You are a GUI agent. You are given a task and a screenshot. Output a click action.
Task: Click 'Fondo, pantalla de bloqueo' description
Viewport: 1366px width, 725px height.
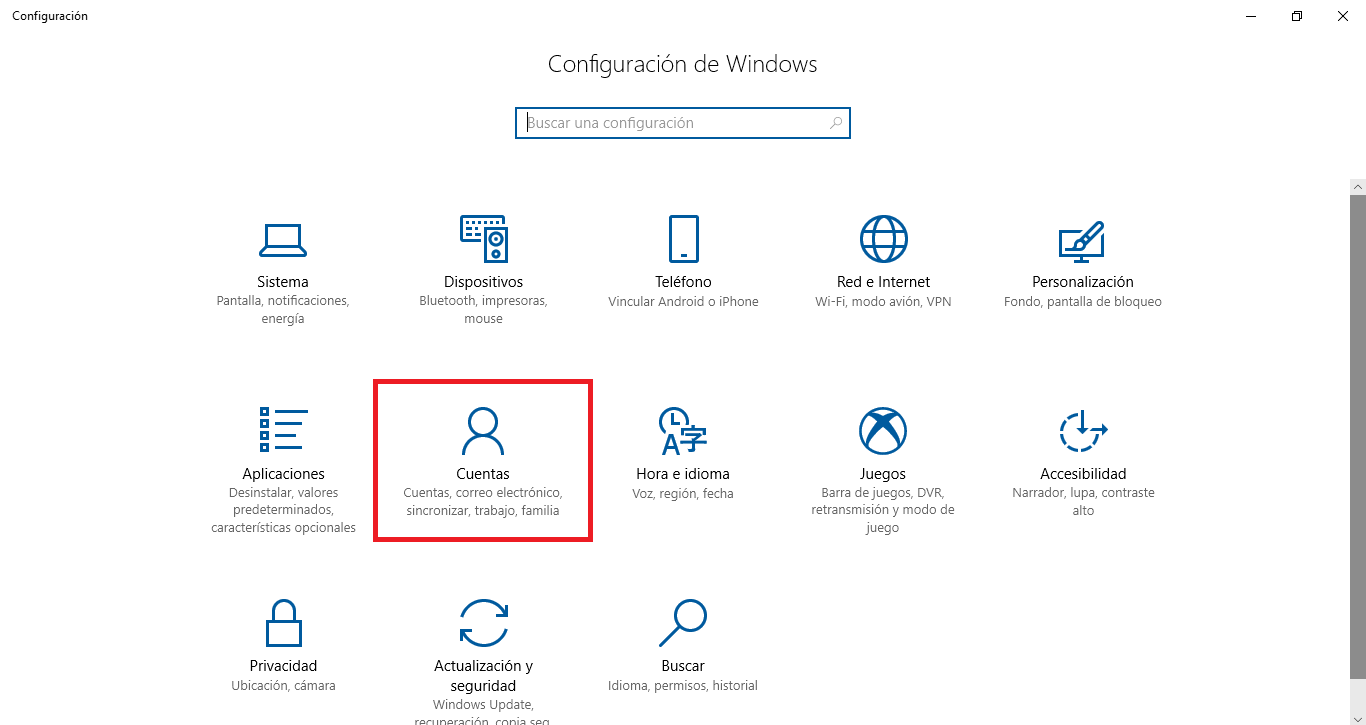[x=1083, y=301]
